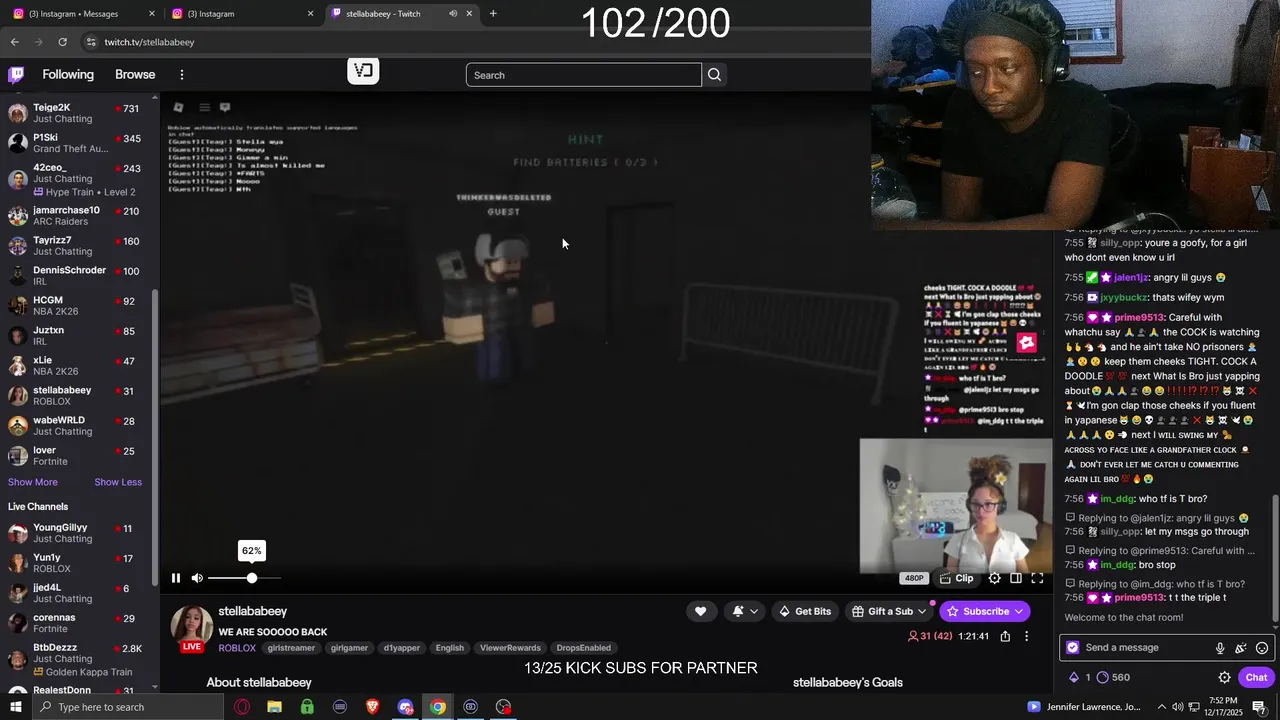Open the Twitch home logo
The height and width of the screenshot is (720, 1280).
click(x=16, y=74)
